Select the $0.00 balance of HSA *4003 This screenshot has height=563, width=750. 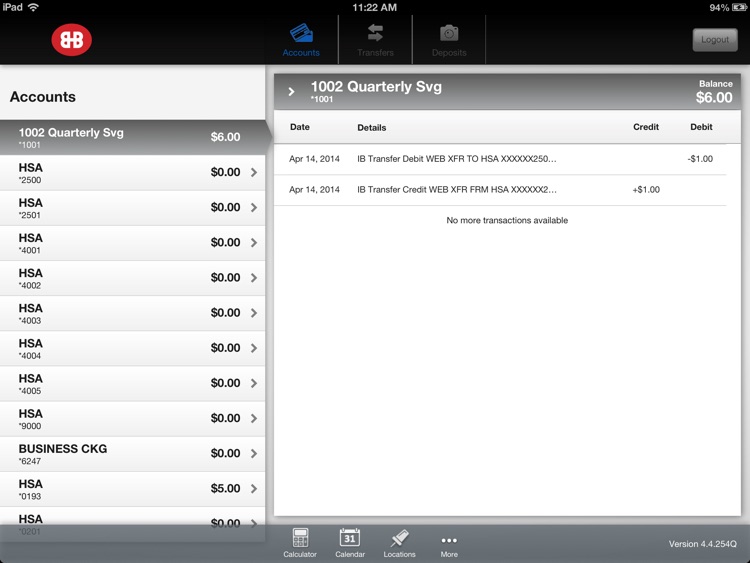(x=225, y=313)
